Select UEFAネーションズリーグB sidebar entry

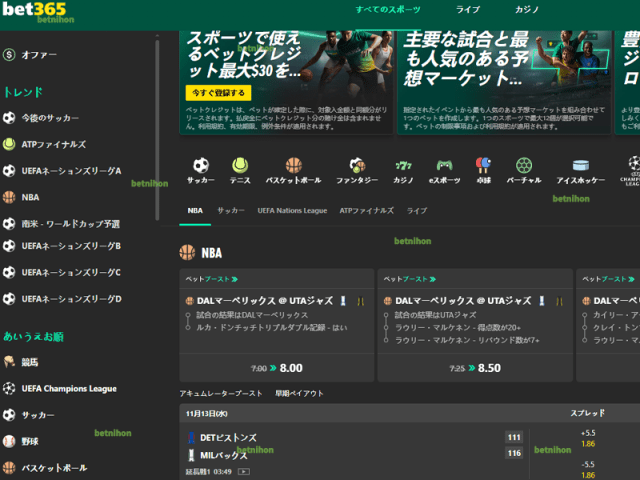tap(71, 246)
